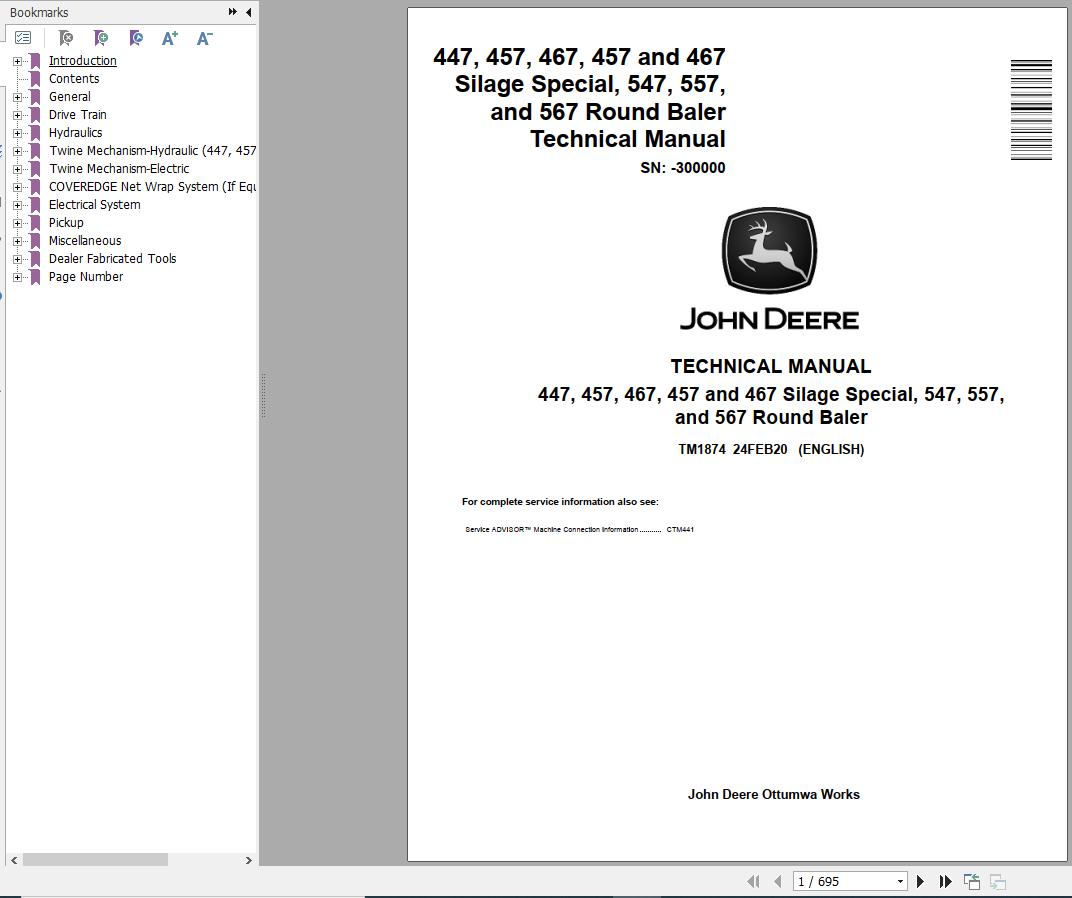Click the set bookmark destination icon
Screen dimensions: 1072x898
tap(135, 38)
